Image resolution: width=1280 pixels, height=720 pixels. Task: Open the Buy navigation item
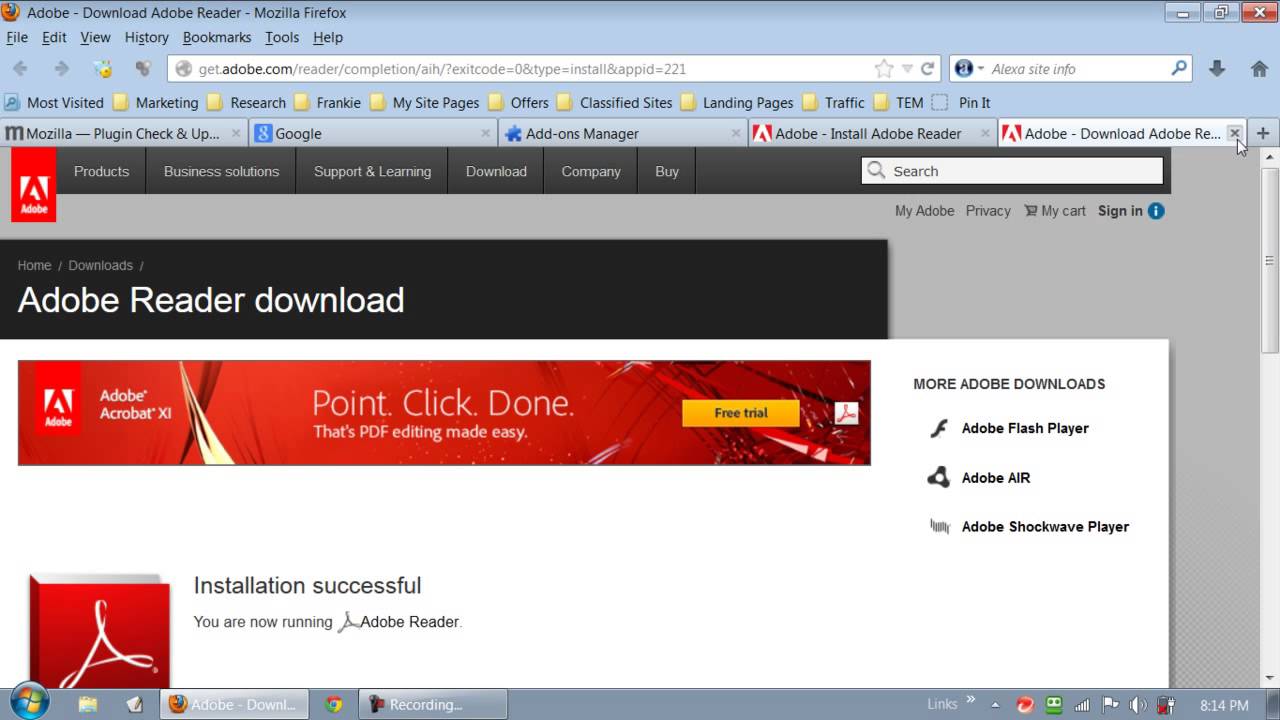[667, 171]
